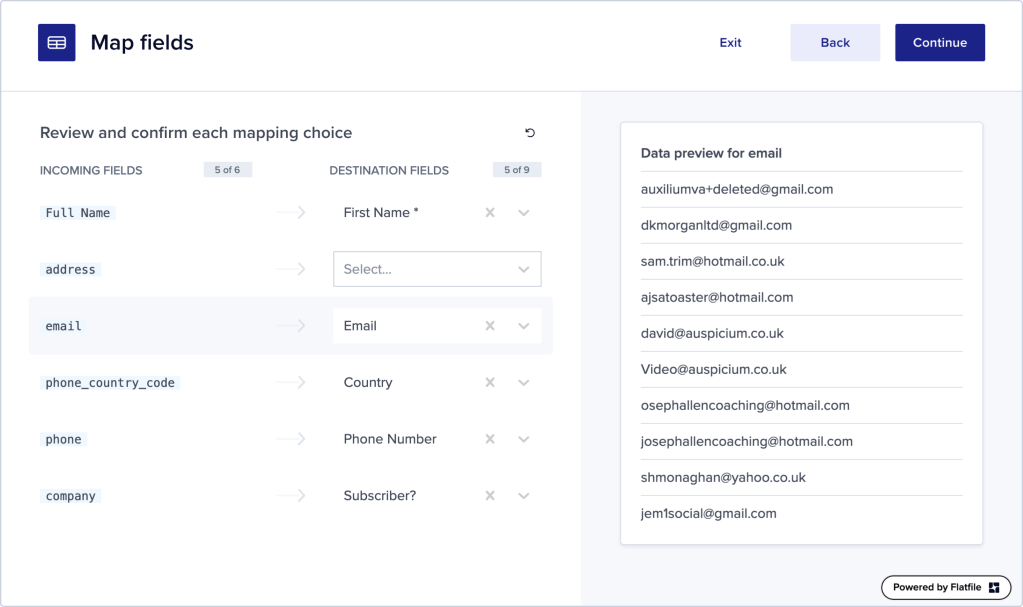Viewport: 1023px width, 607px height.
Task: Click the reset mappings undo icon
Action: [530, 133]
